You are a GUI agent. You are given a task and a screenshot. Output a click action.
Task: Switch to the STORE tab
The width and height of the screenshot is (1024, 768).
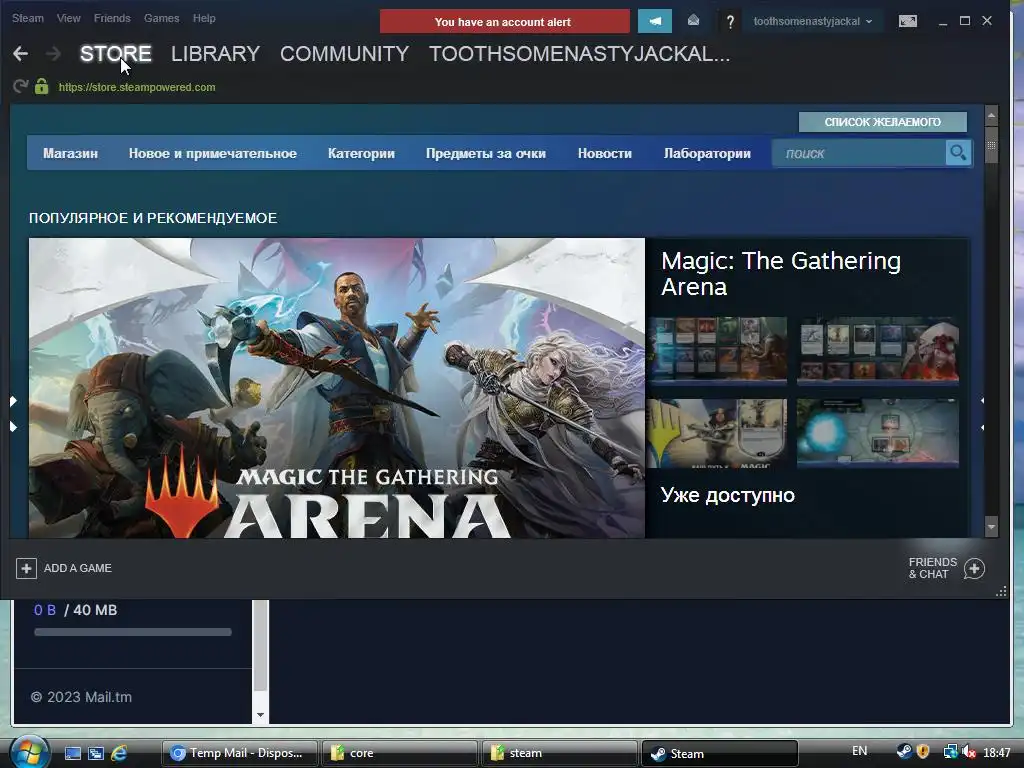pos(116,54)
